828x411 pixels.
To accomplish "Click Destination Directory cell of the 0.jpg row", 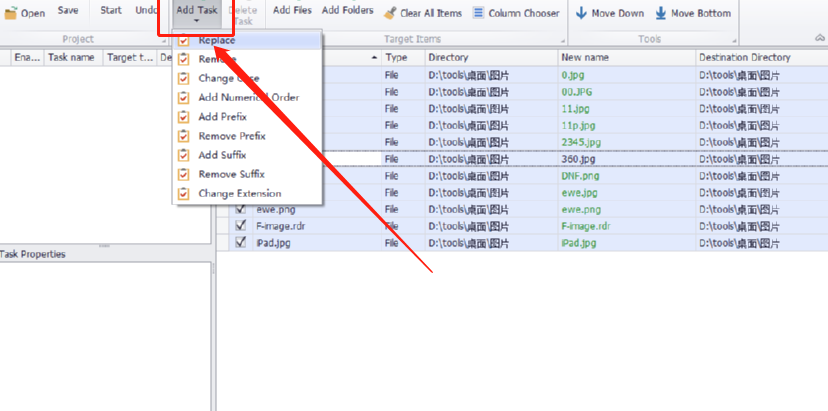I will pyautogui.click(x=762, y=75).
